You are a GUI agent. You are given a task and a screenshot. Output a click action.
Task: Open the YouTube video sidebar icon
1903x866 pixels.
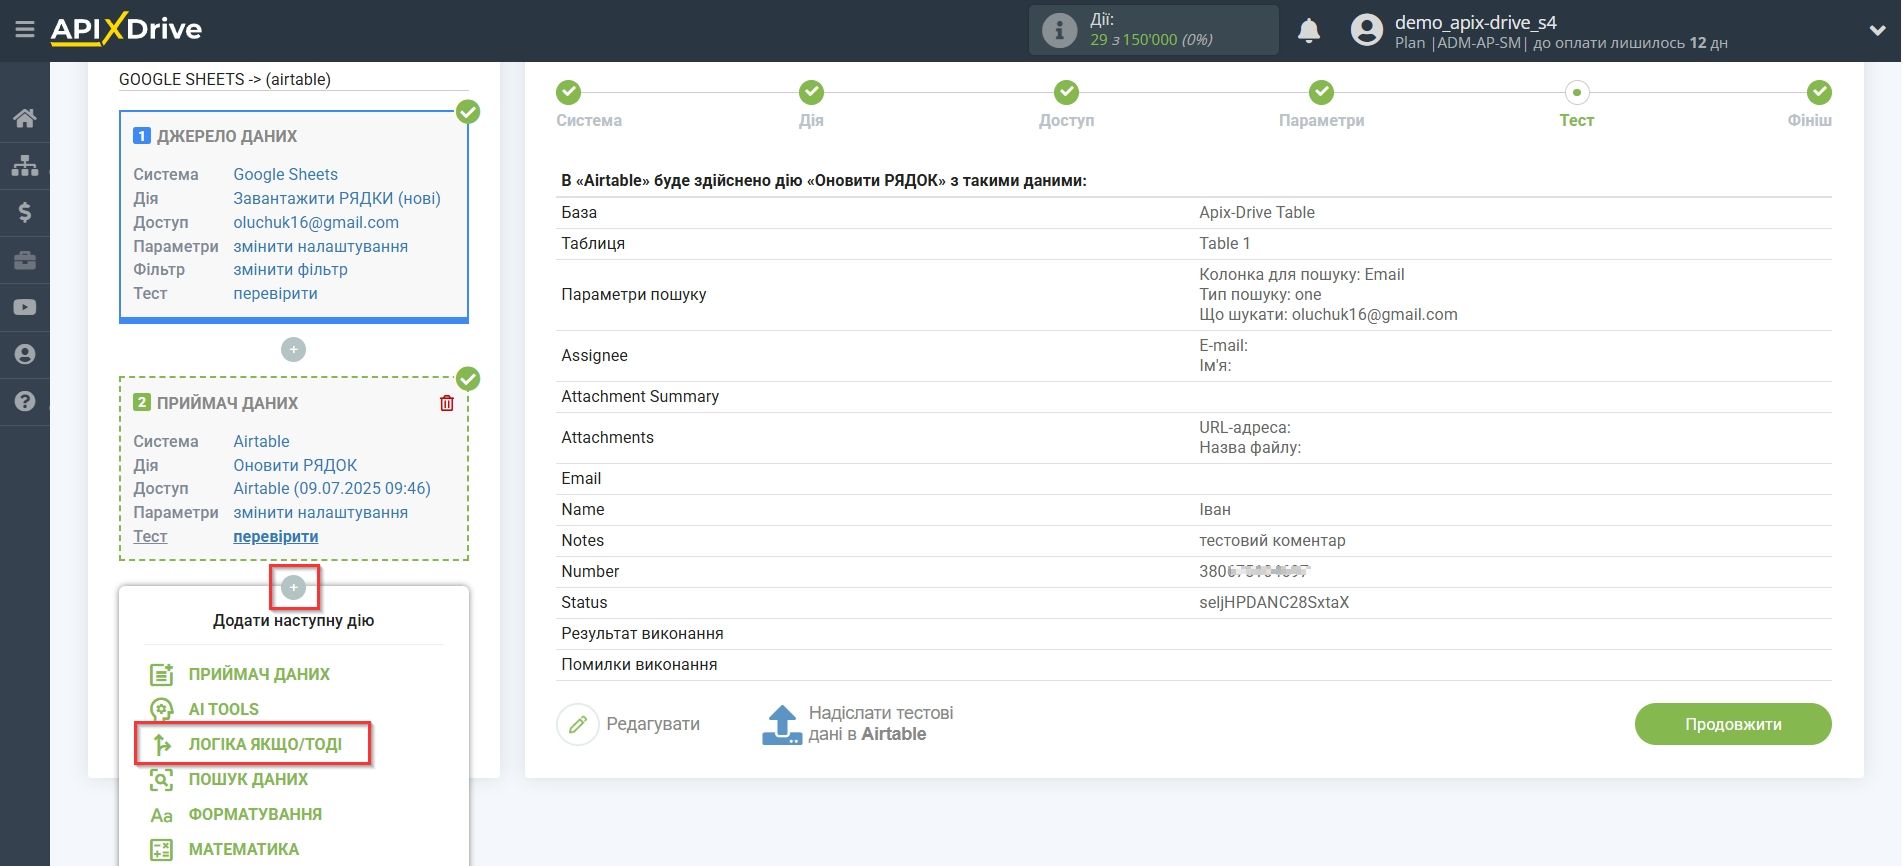coord(25,307)
